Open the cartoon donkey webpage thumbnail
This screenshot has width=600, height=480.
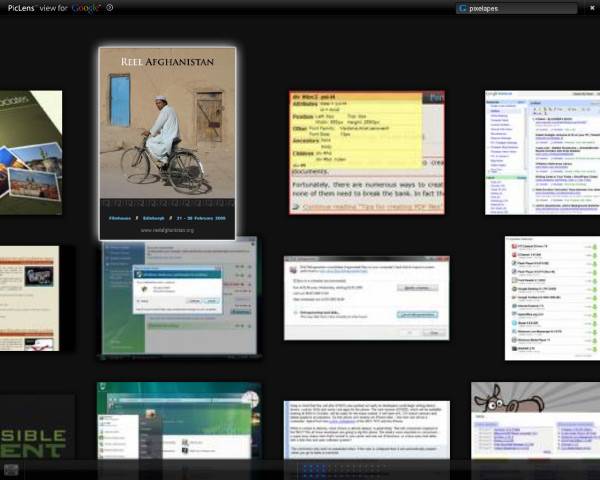tap(535, 420)
